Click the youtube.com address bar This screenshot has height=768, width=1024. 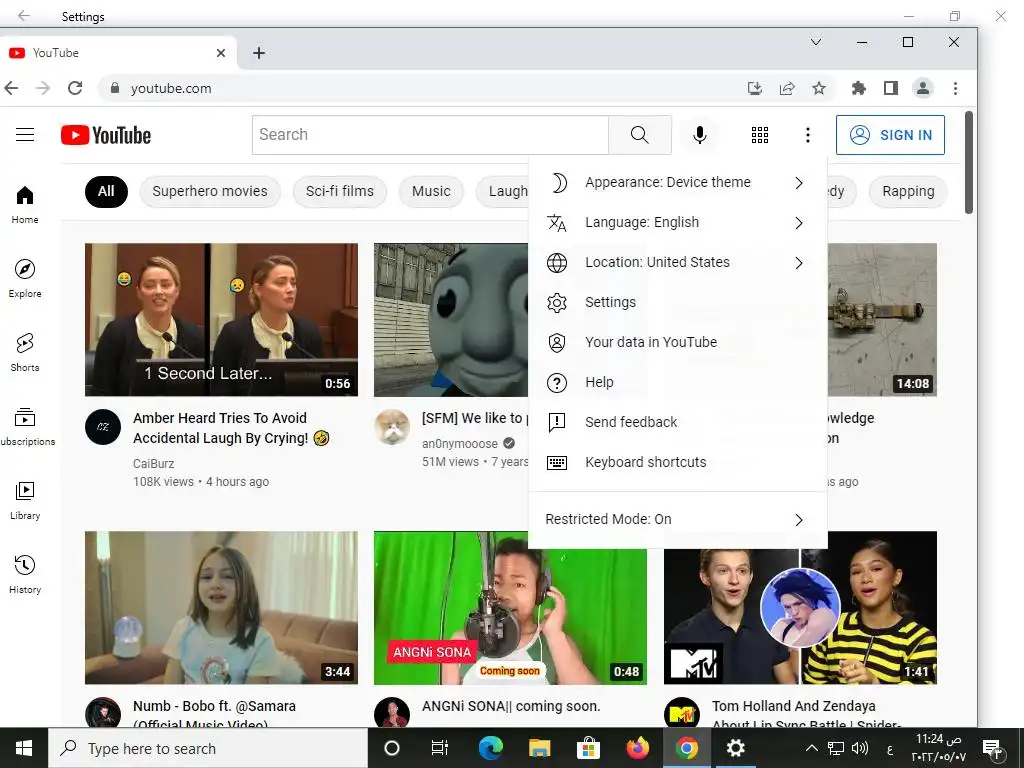(418, 88)
